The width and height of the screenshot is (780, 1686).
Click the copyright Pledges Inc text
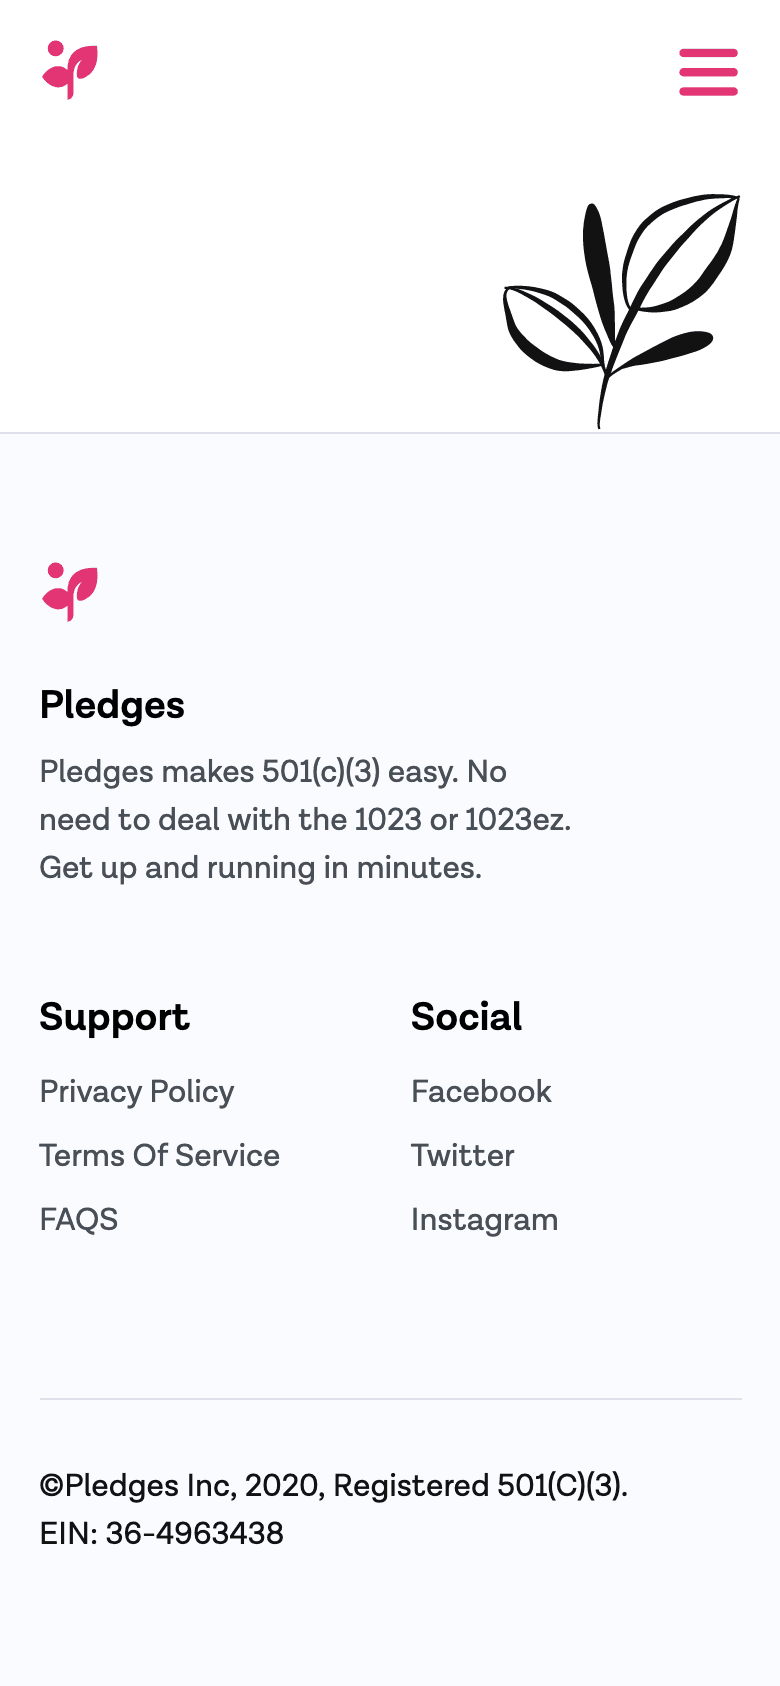point(334,1486)
